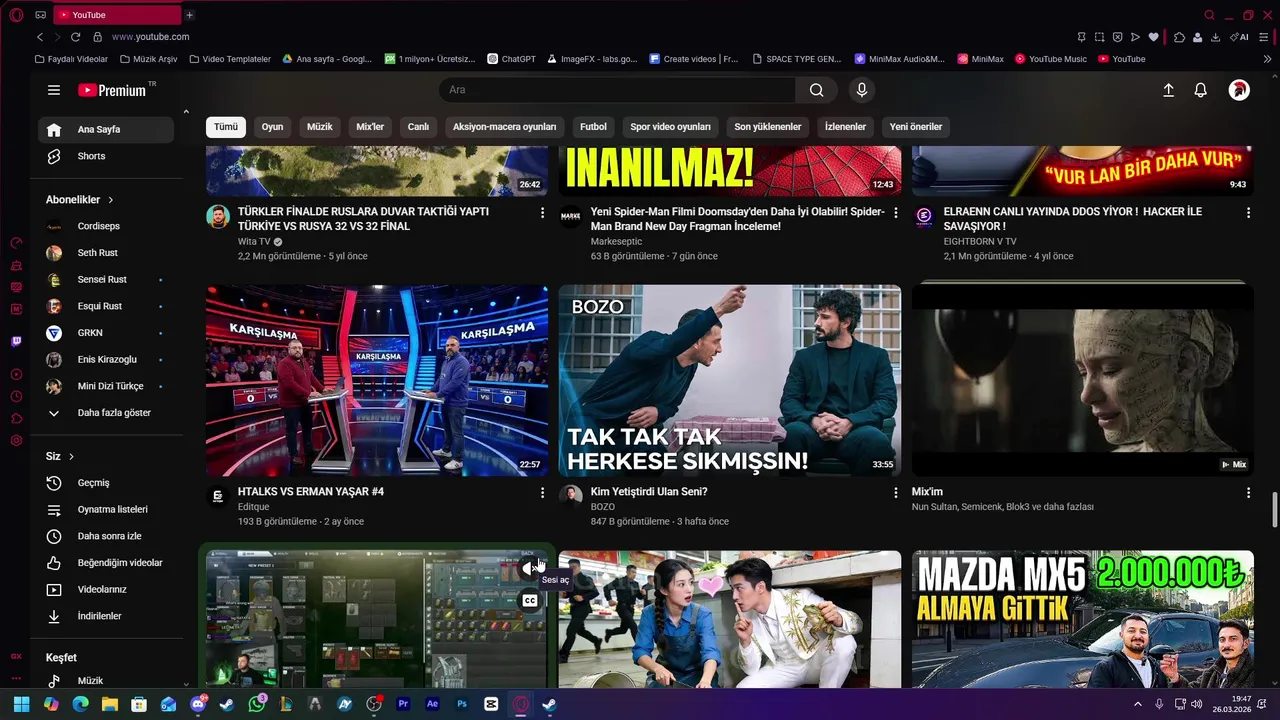Open the upload/create icon in YouTube header

[x=1168, y=90]
